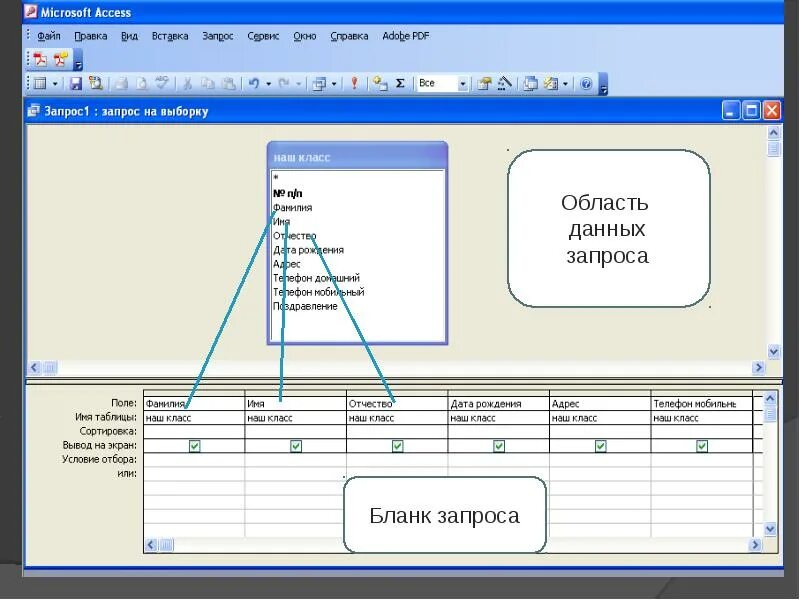Click Сортировка cell under Имя column
The width and height of the screenshot is (800, 600).
[x=296, y=432]
